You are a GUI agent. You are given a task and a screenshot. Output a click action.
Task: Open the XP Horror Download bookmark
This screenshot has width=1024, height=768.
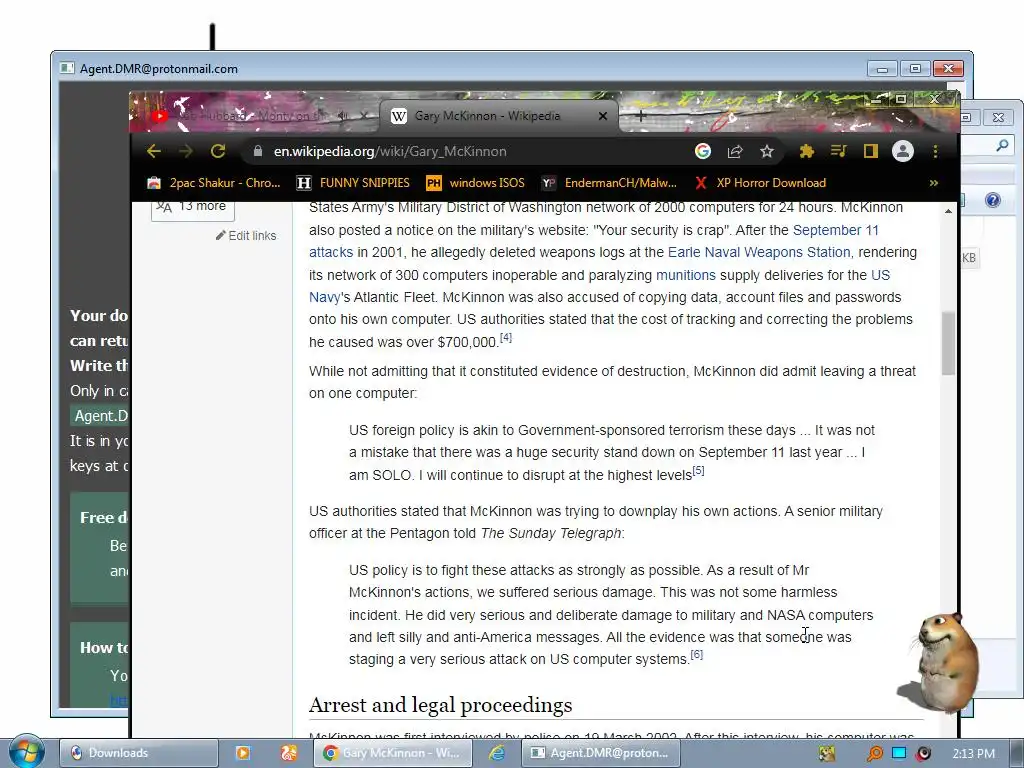(760, 183)
